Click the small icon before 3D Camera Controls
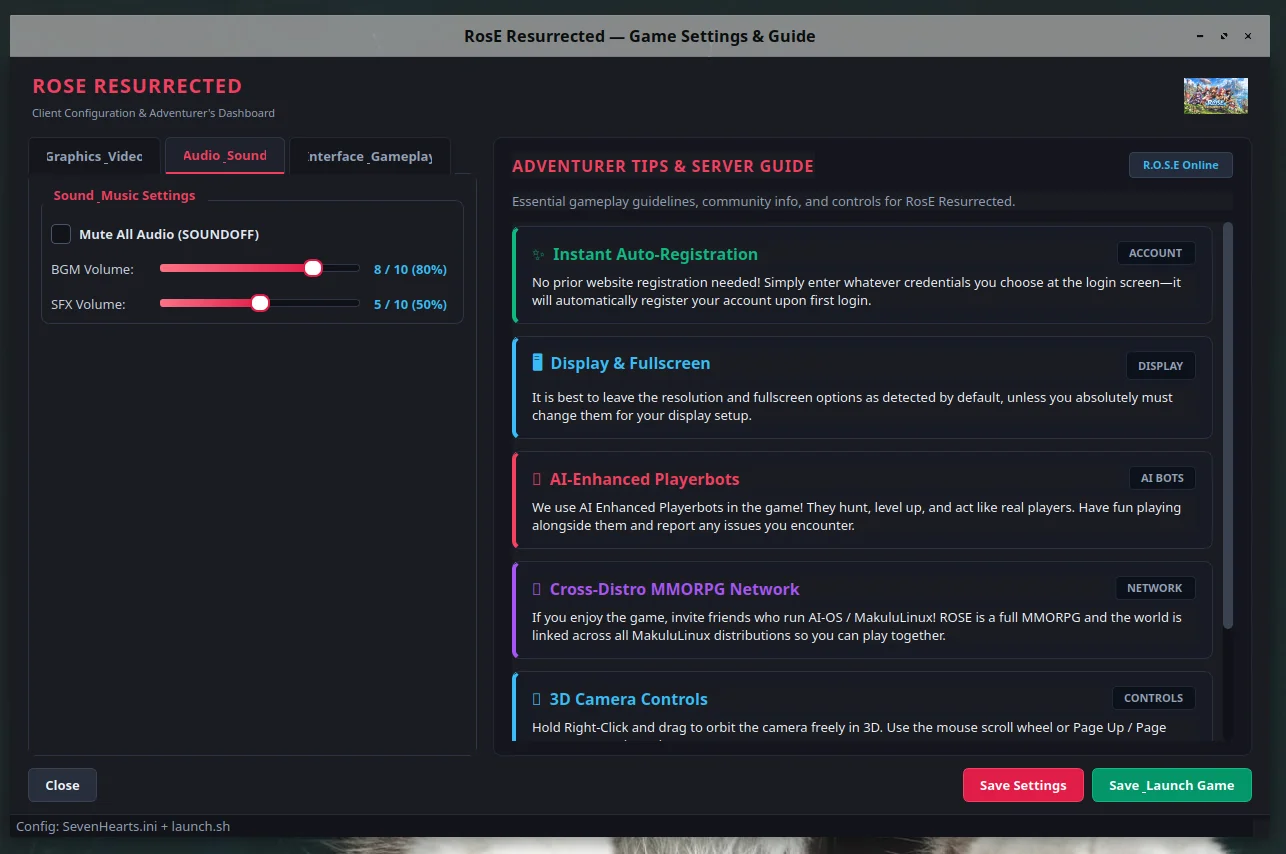 (x=537, y=700)
